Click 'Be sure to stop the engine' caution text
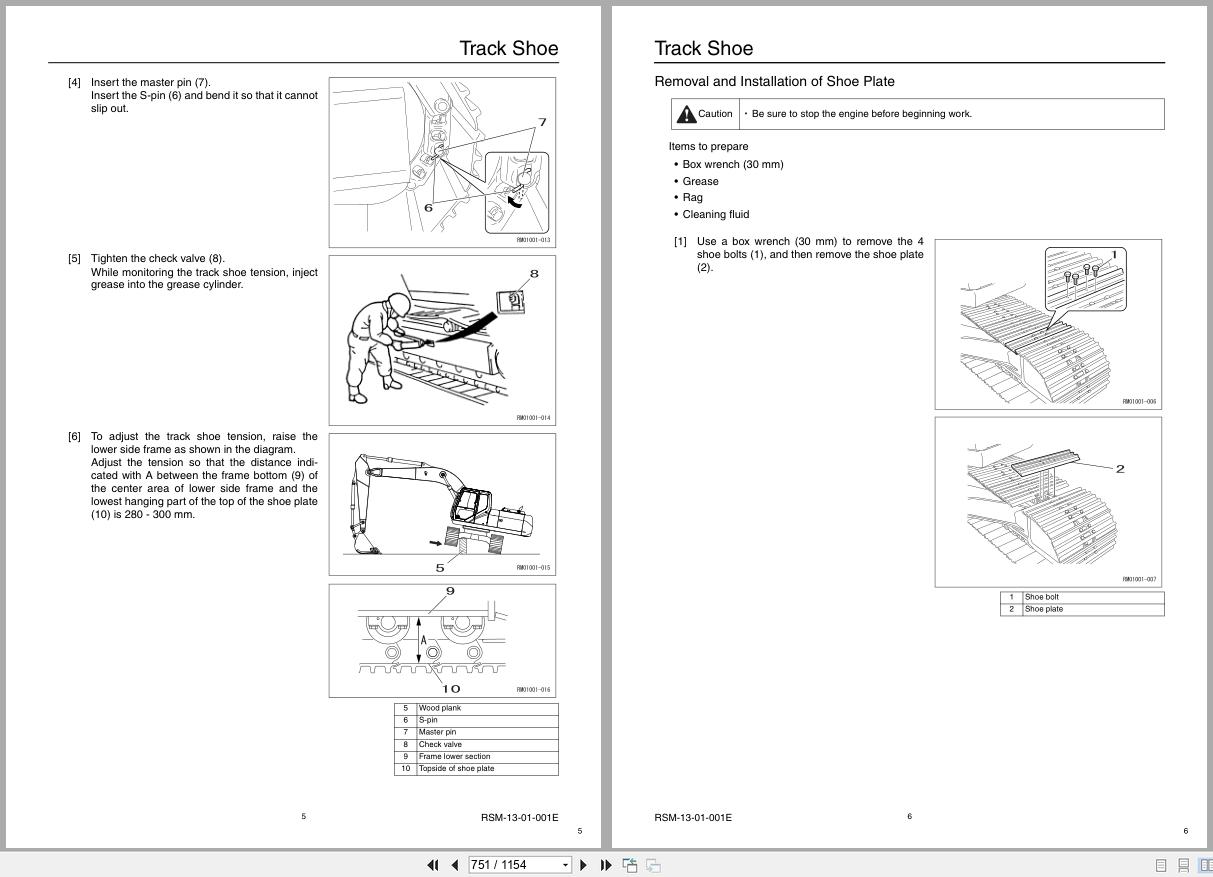Viewport: 1213px width, 877px height. coord(861,114)
